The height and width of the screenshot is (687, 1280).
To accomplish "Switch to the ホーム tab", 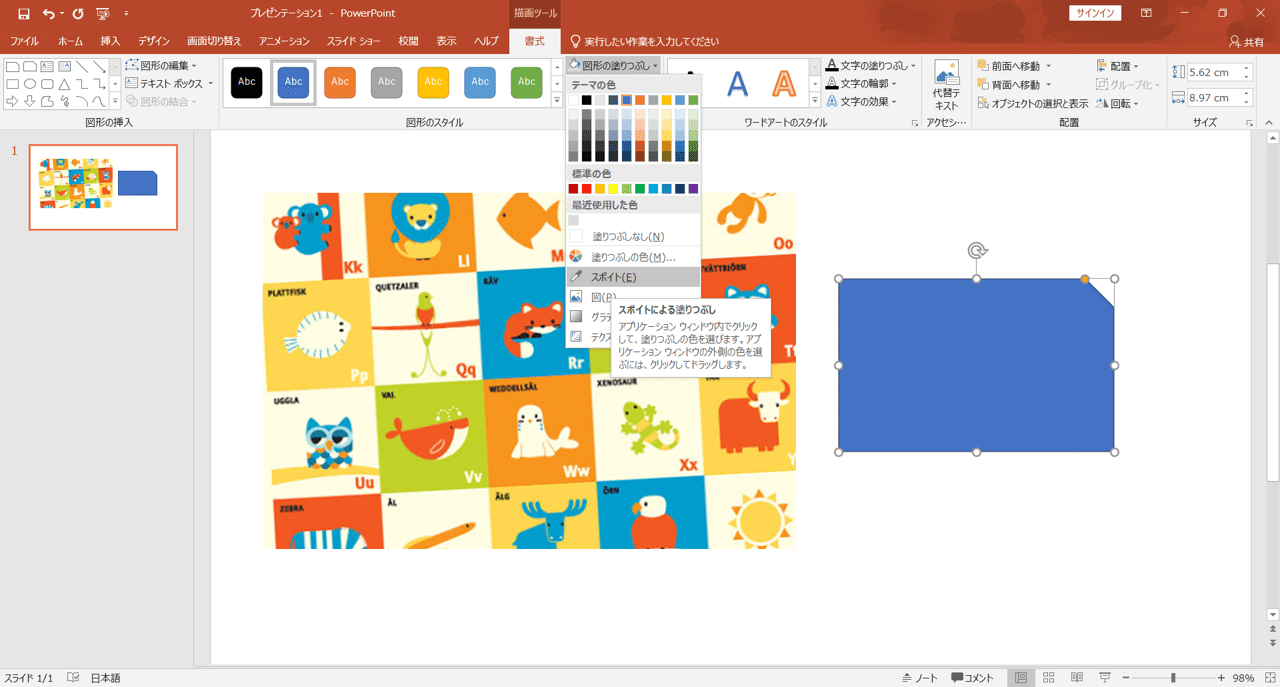I will point(70,41).
